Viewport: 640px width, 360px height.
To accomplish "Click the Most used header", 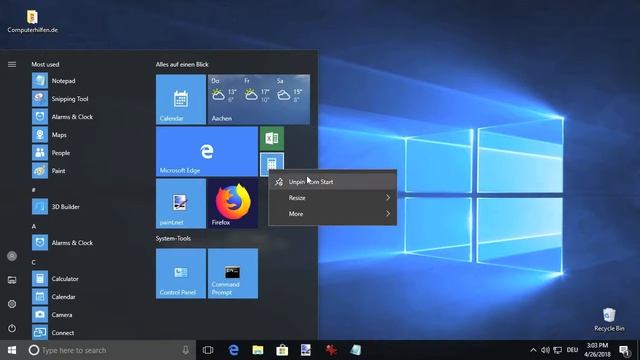I will click(x=45, y=64).
